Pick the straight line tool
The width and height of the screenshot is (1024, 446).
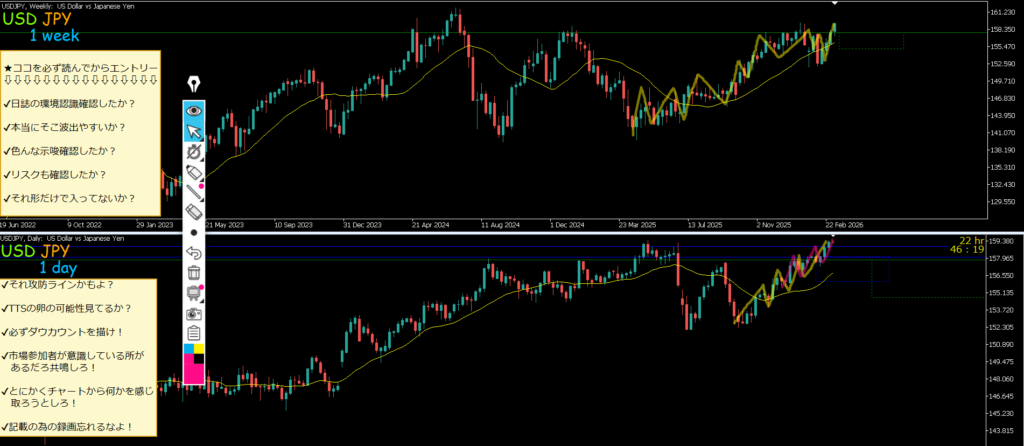pos(194,193)
